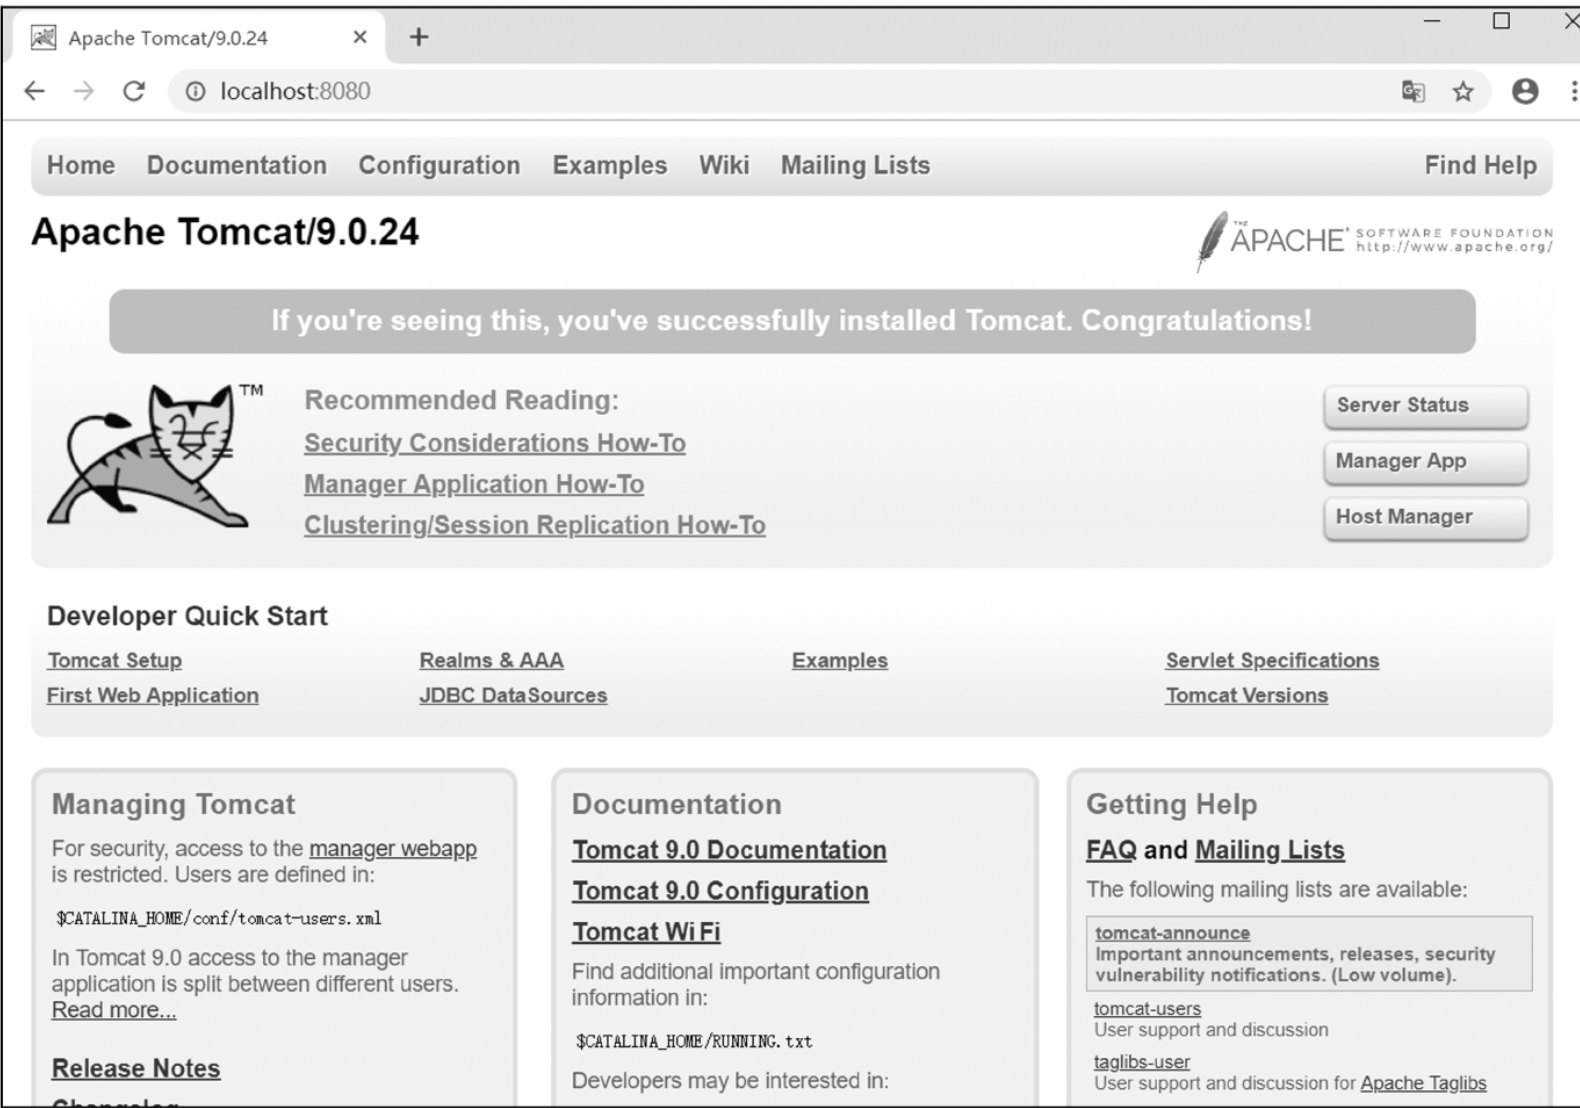The image size is (1580, 1108).
Task: Close the Apache Tomcat/9.0.24 tab
Action: tap(360, 37)
